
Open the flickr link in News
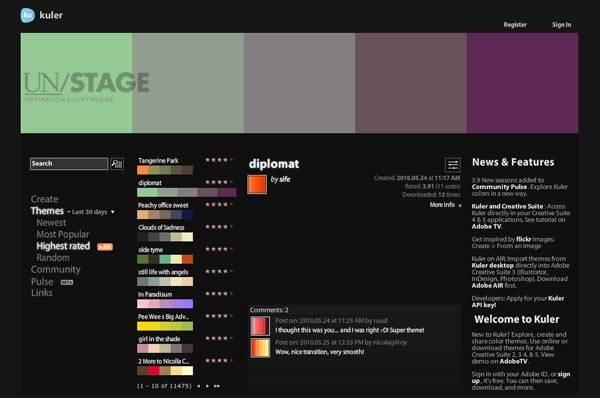523,239
